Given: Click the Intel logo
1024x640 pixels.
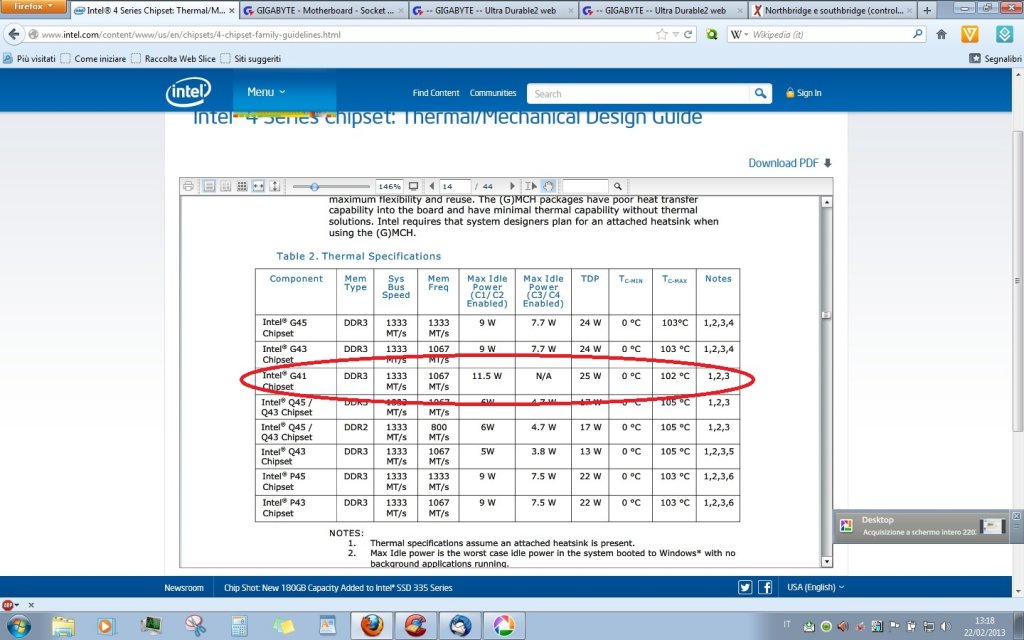Looking at the screenshot, I should coord(188,92).
